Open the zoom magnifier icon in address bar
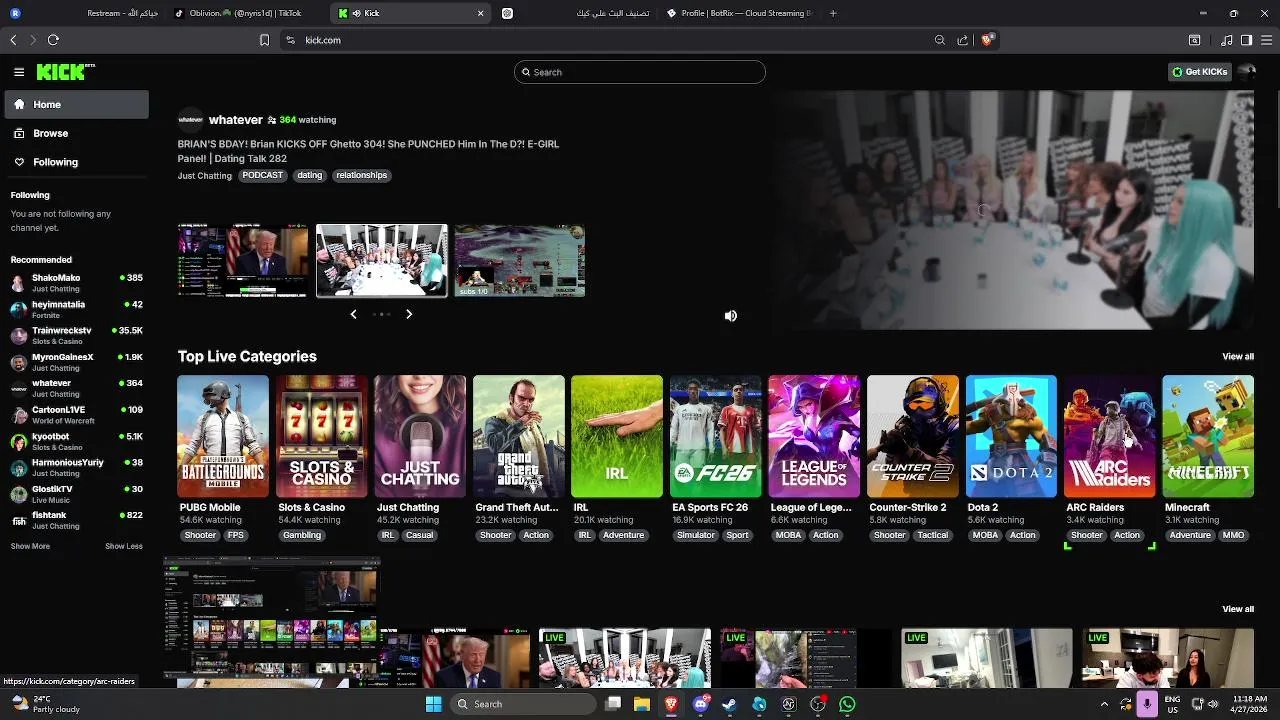The height and width of the screenshot is (720, 1280). [940, 40]
